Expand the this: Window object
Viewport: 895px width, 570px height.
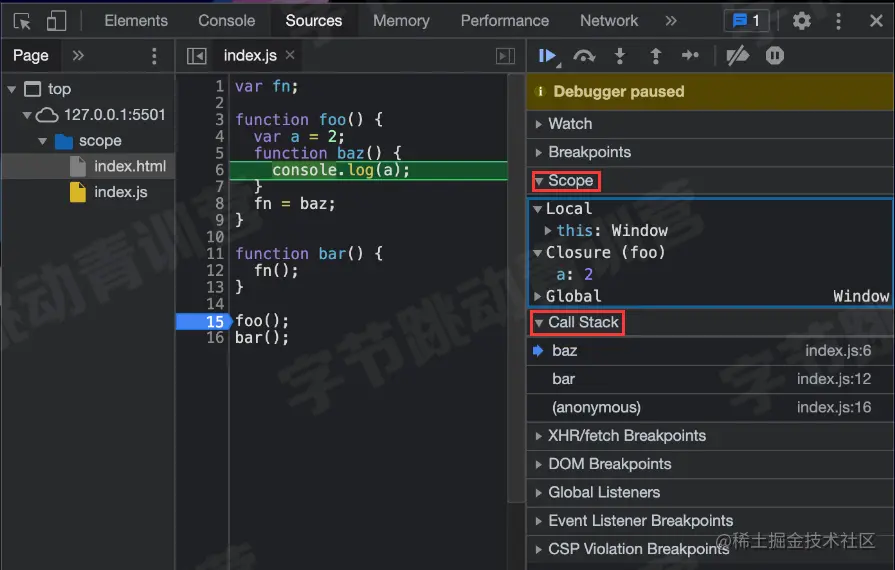(x=547, y=231)
